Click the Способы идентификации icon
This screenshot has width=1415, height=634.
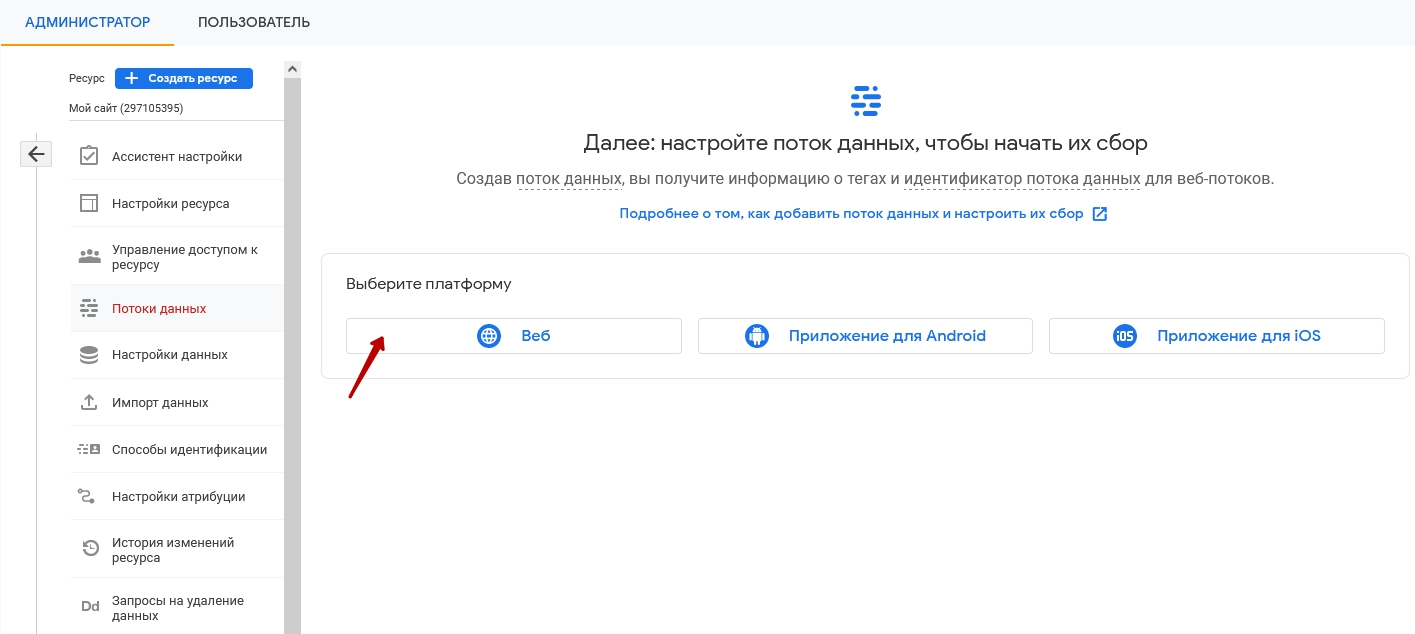pyautogui.click(x=89, y=449)
